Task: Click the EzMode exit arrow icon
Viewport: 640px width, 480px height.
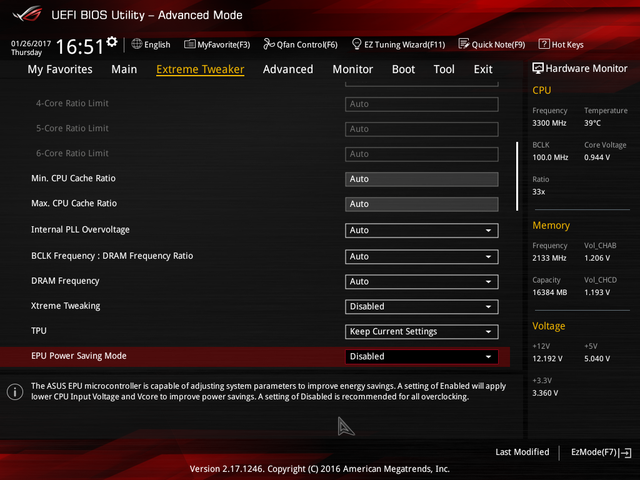Action: [x=625, y=453]
